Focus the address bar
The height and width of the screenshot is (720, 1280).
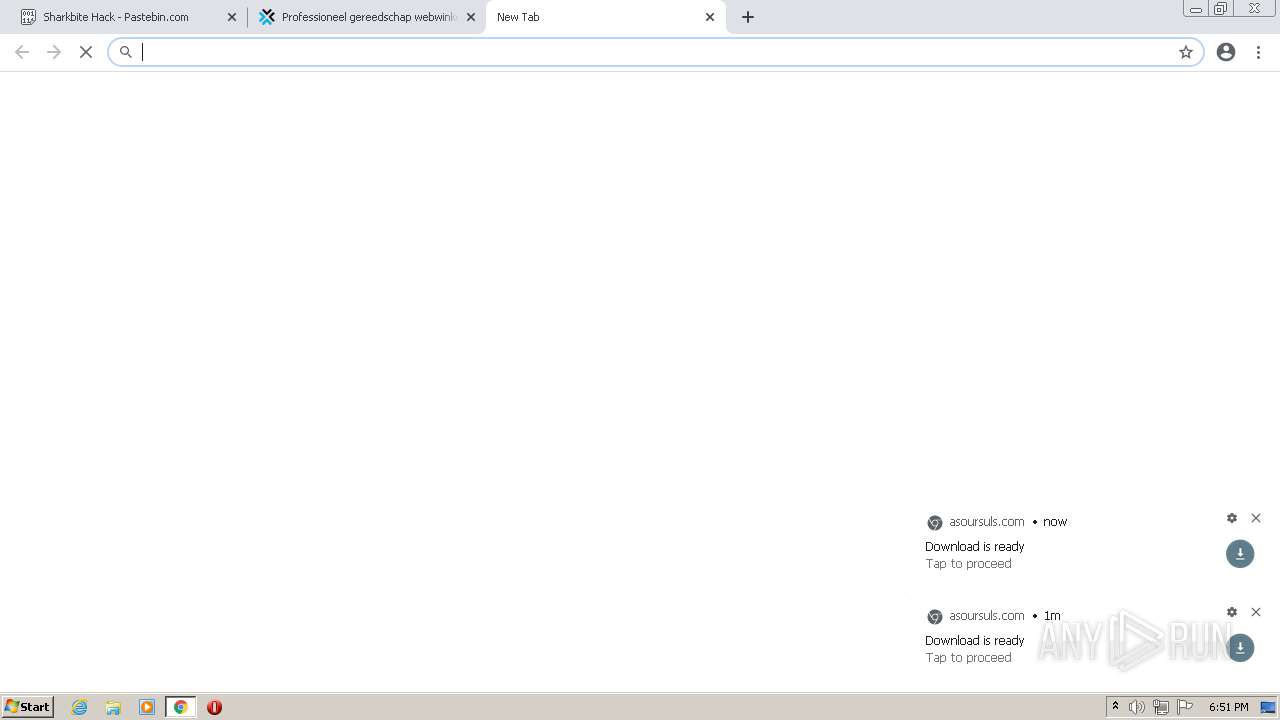[x=655, y=52]
